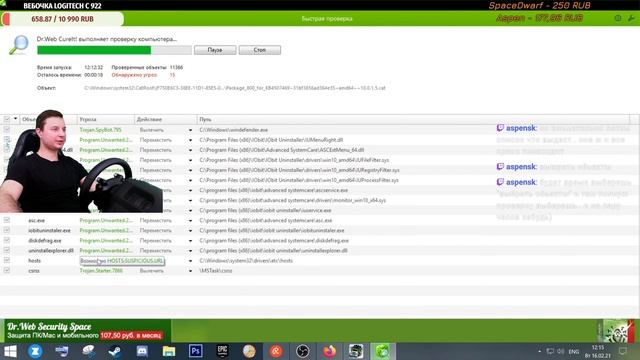Toggle checkbox for the iobituninstaler.exe row
Viewport: 640px width, 360px height.
point(7,230)
